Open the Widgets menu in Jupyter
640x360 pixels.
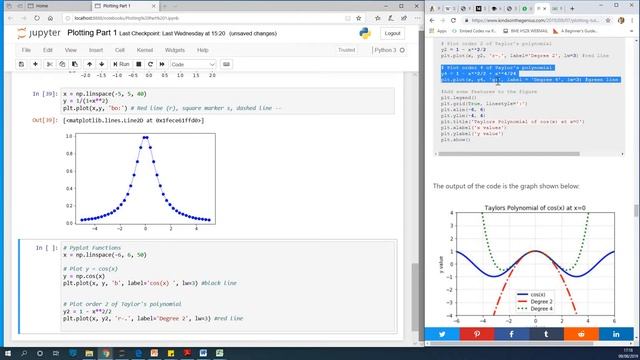pyautogui.click(x=175, y=50)
